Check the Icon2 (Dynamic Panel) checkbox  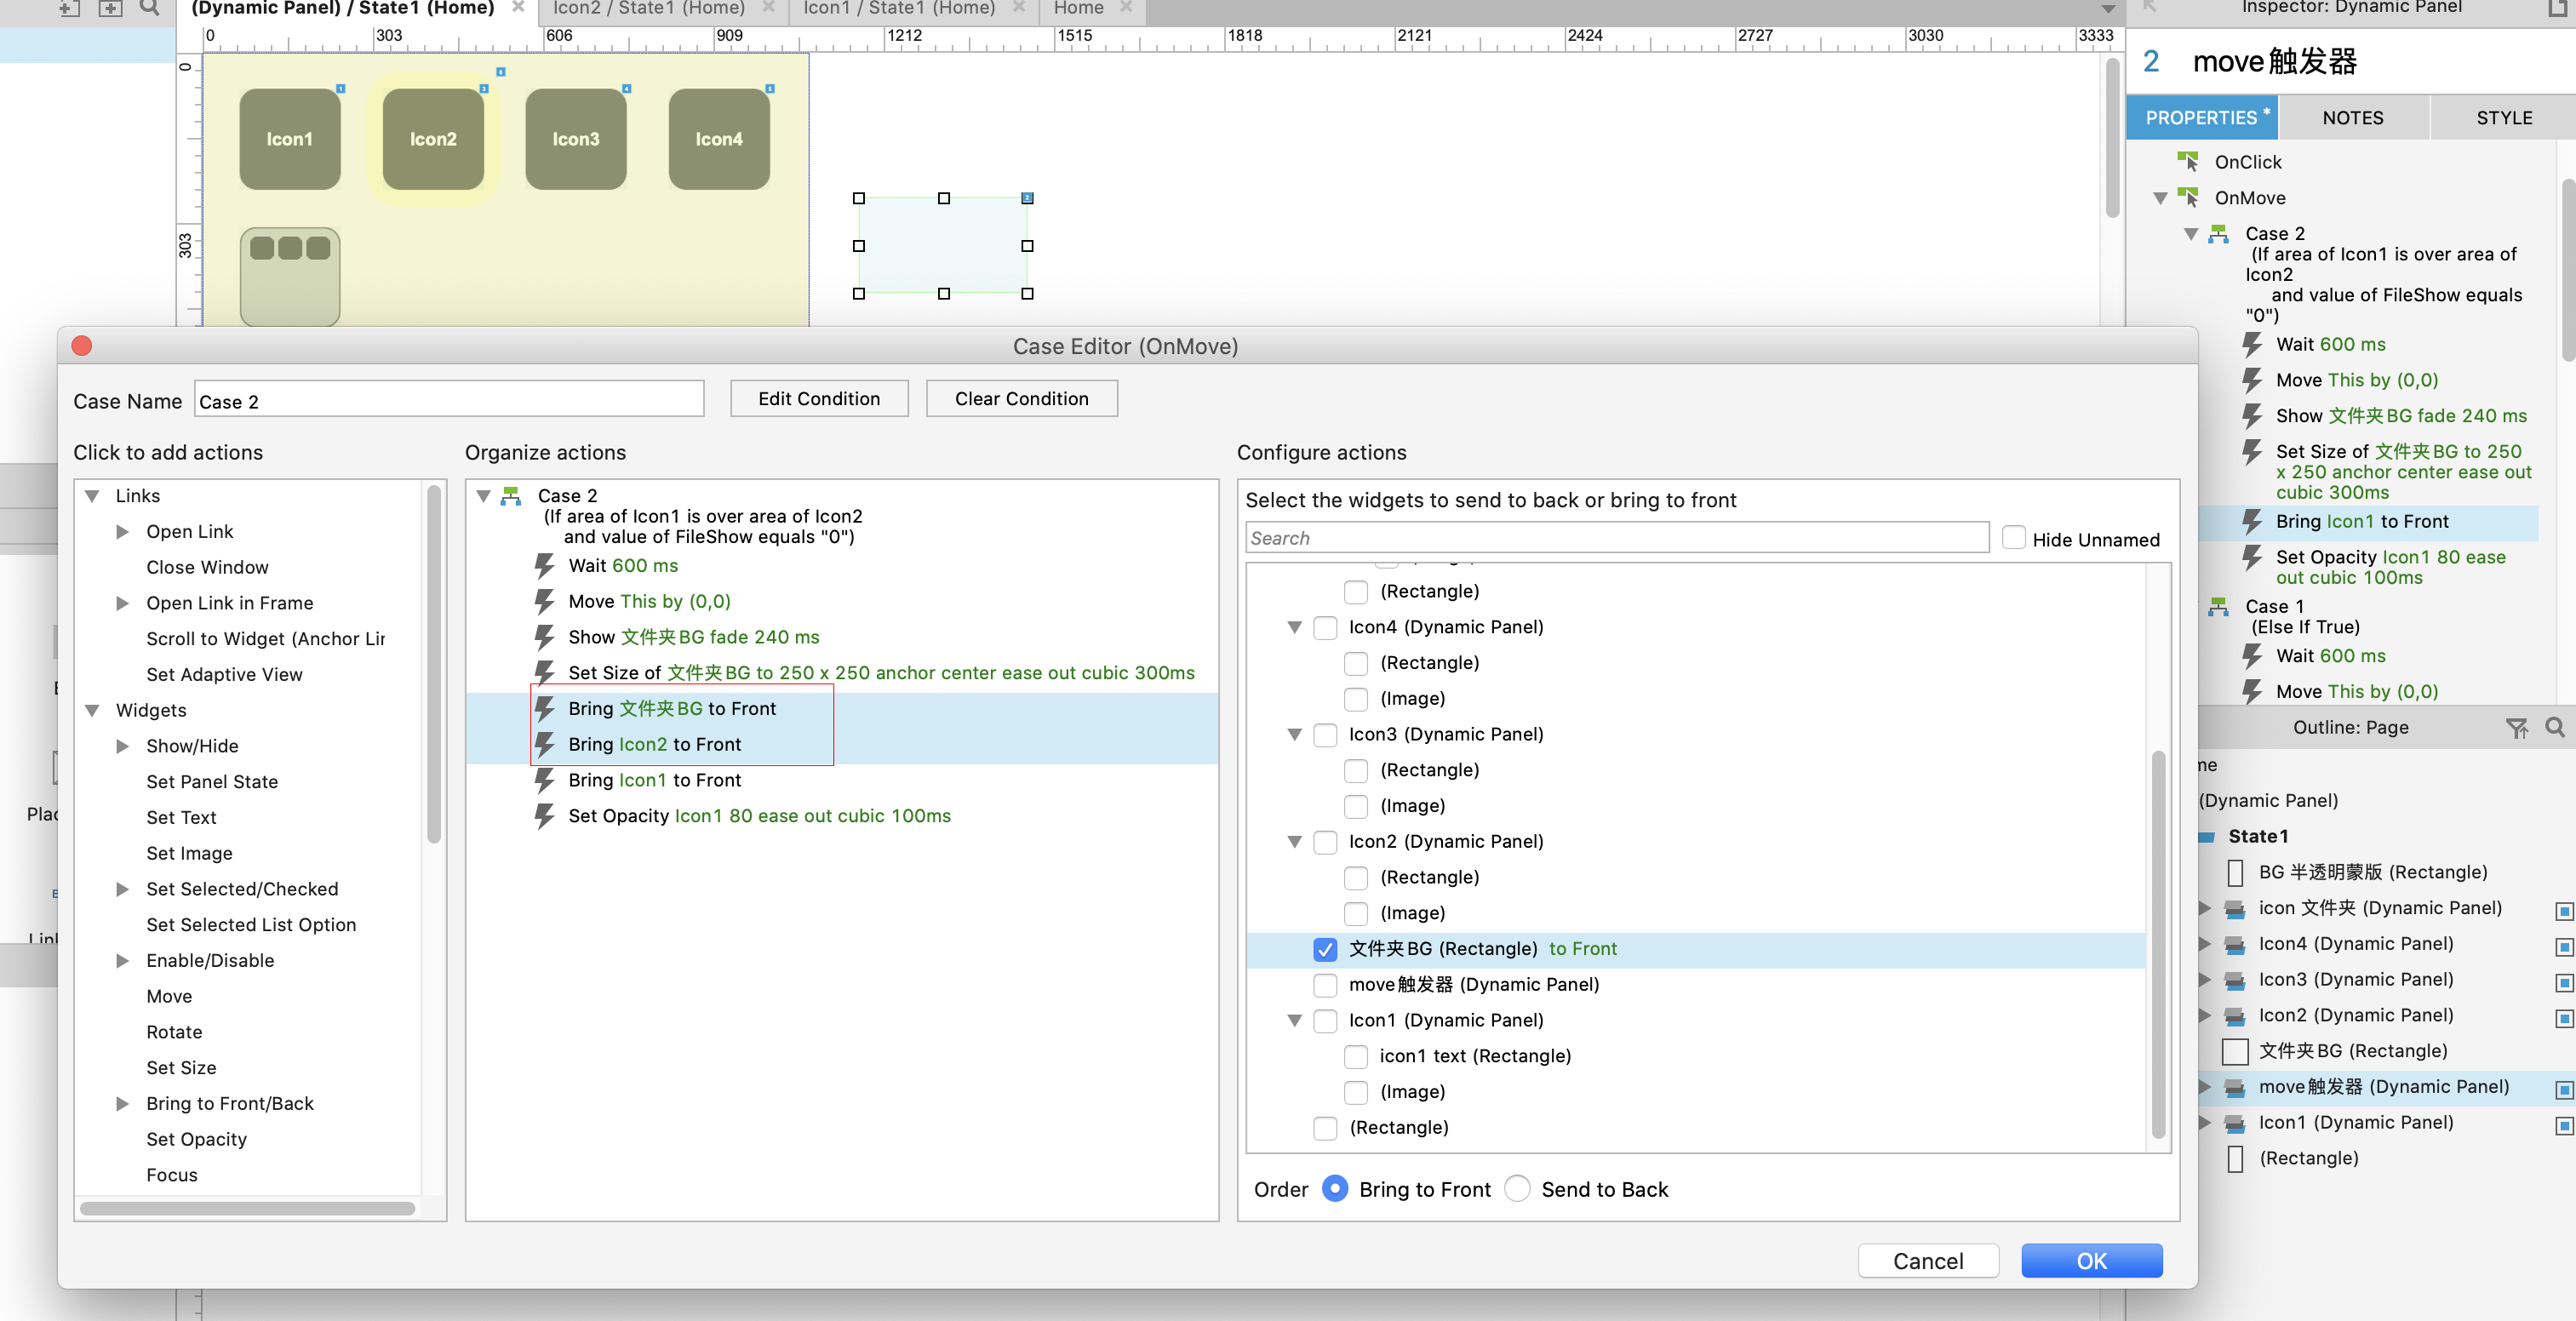(1325, 842)
